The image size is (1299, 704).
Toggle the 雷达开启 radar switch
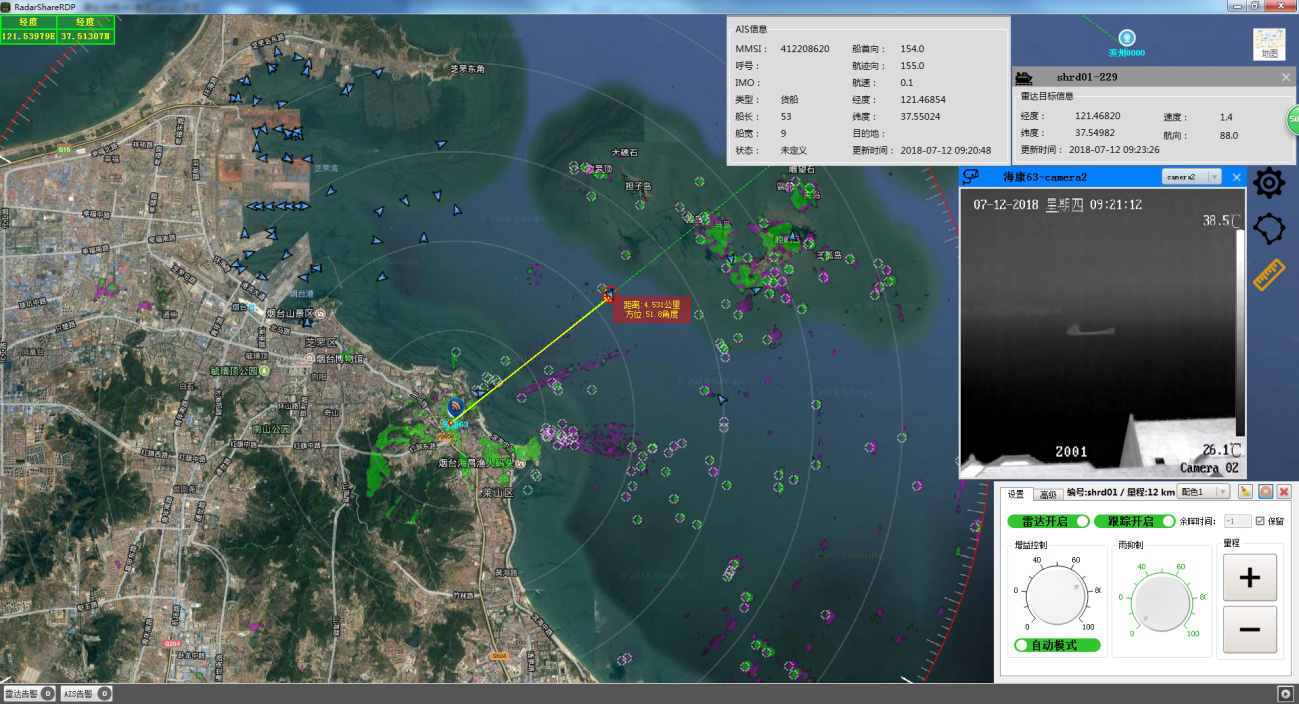coord(1048,521)
